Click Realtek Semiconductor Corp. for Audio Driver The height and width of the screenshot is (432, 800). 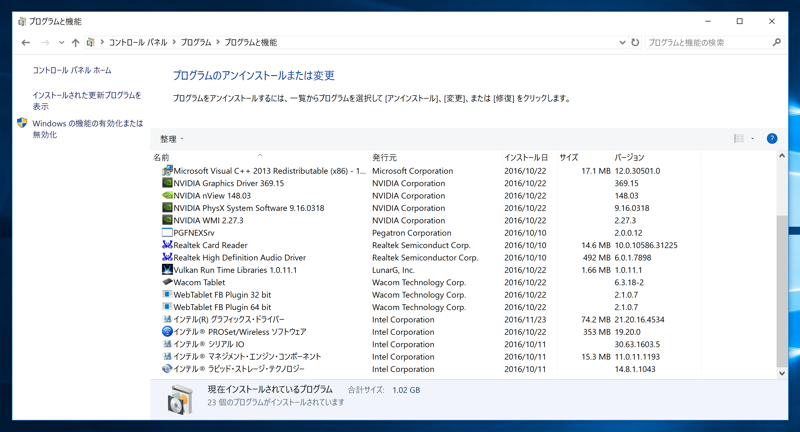click(x=425, y=258)
